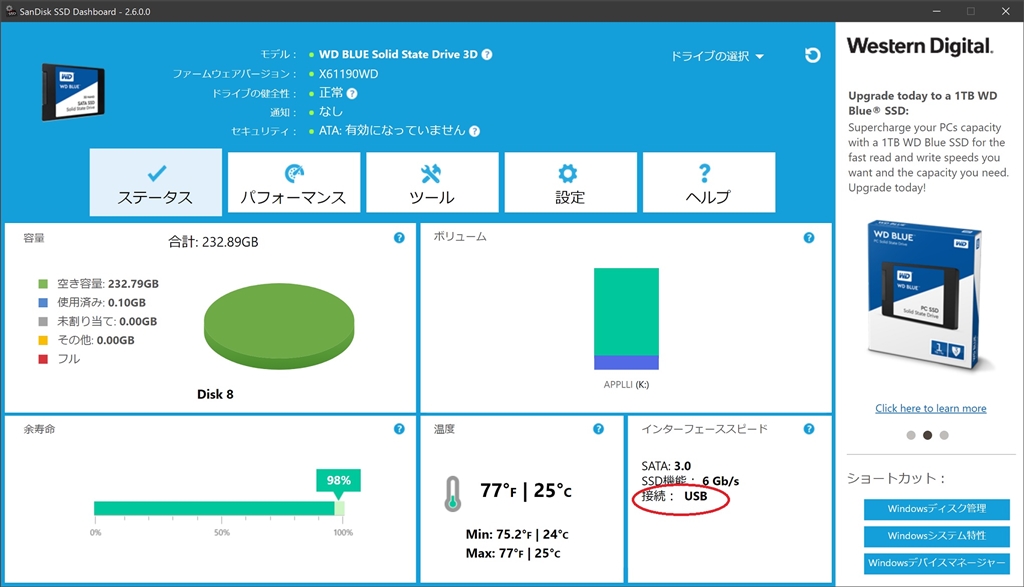Click the green 空き容量 legend swatch
1024x587 pixels.
(43, 284)
